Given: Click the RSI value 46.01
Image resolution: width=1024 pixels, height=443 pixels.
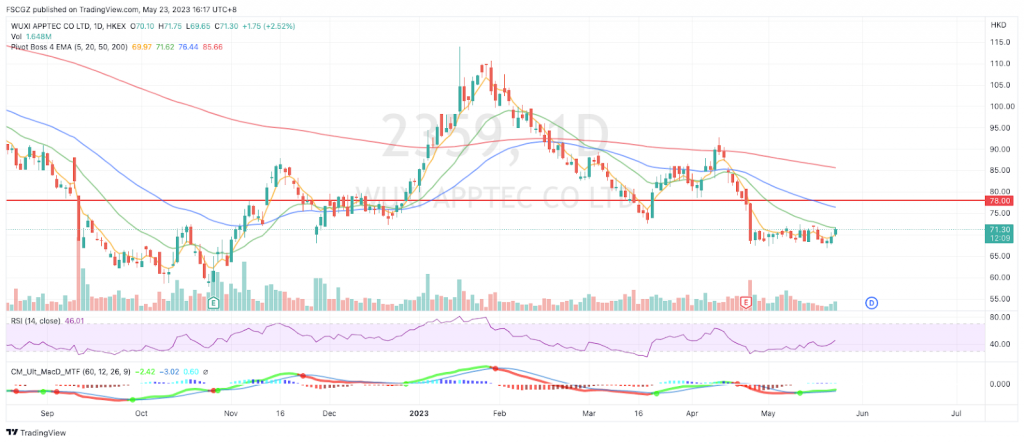Looking at the screenshot, I should click(x=74, y=321).
